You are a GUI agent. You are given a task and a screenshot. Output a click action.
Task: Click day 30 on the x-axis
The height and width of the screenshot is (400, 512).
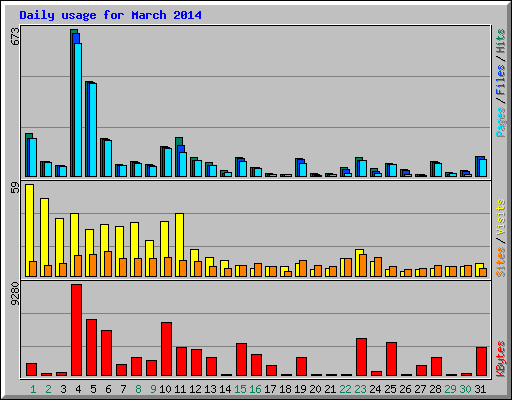point(465,389)
